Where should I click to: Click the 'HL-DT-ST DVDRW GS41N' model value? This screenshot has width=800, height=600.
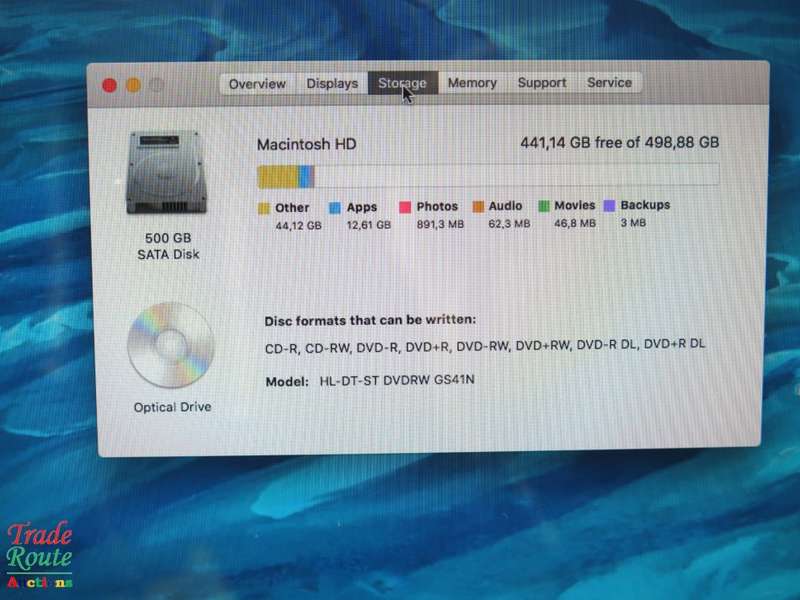tap(397, 381)
